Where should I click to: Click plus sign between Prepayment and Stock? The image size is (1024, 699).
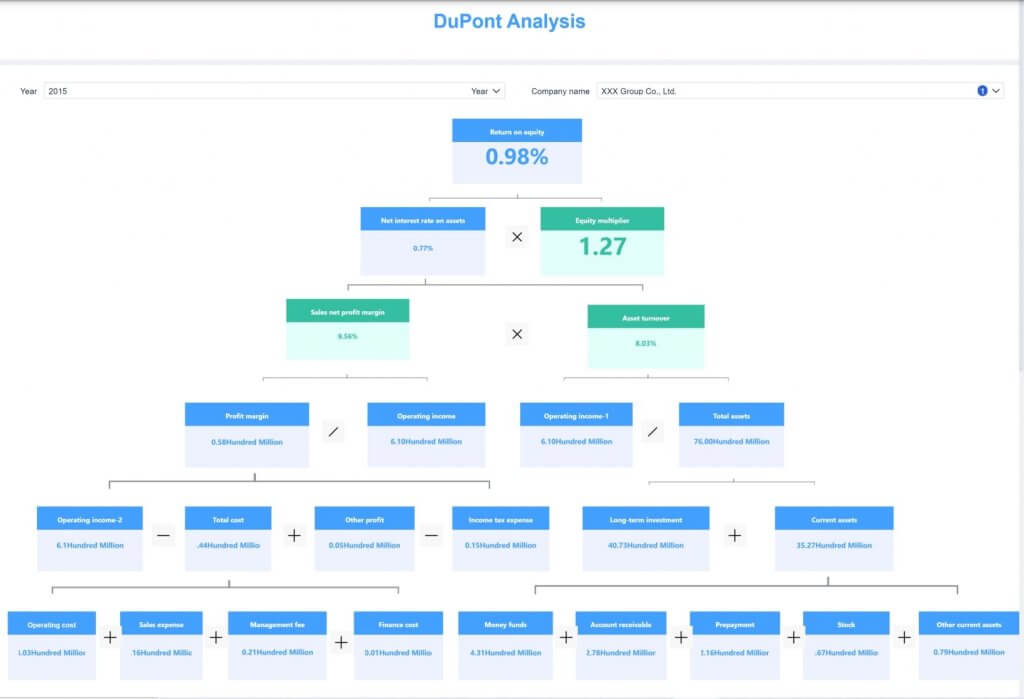click(x=793, y=637)
